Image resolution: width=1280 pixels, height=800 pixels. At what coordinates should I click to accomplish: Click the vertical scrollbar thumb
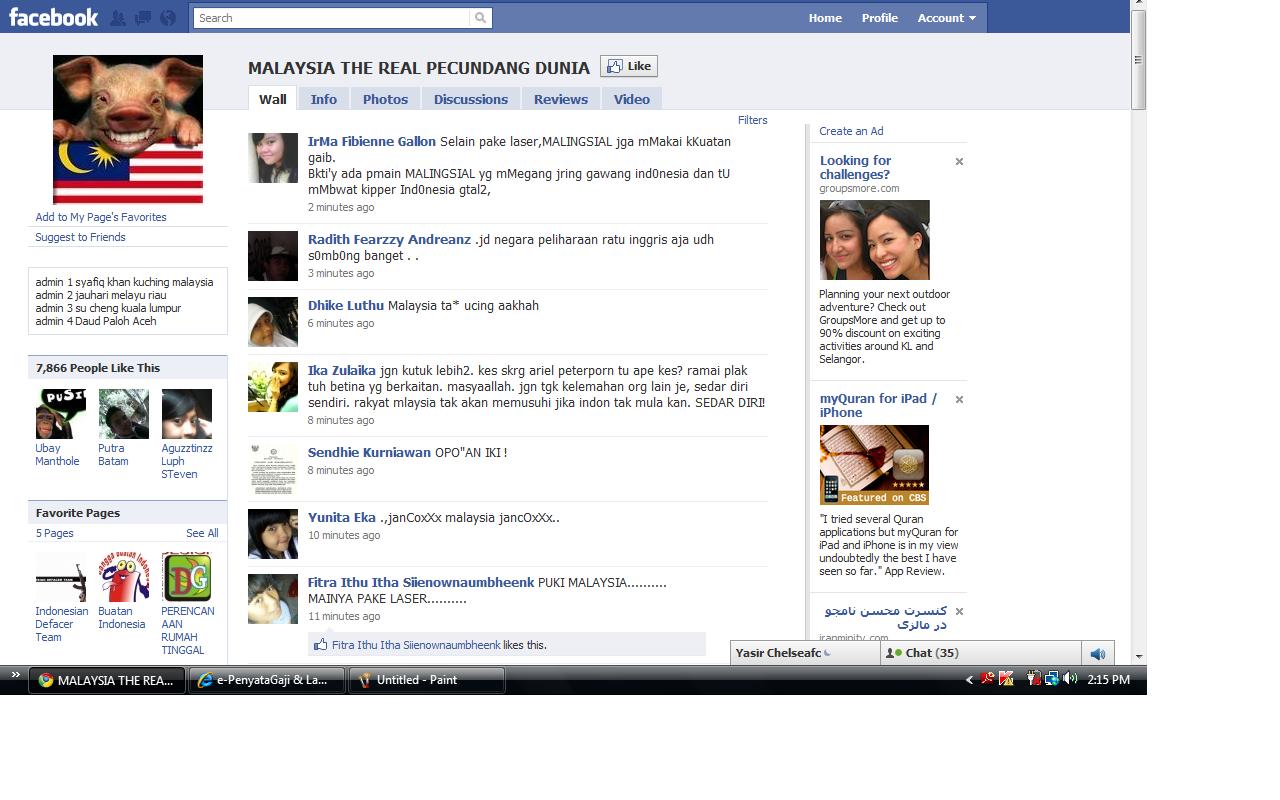point(1138,62)
